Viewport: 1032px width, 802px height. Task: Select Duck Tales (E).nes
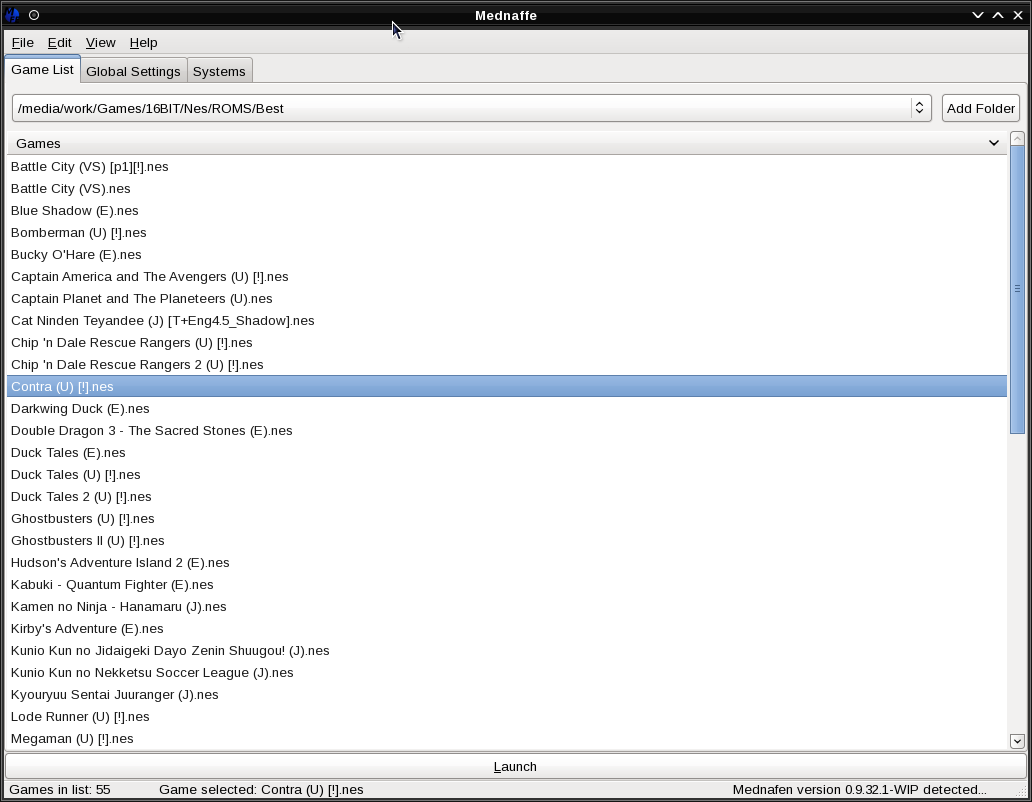pyautogui.click(x=507, y=453)
